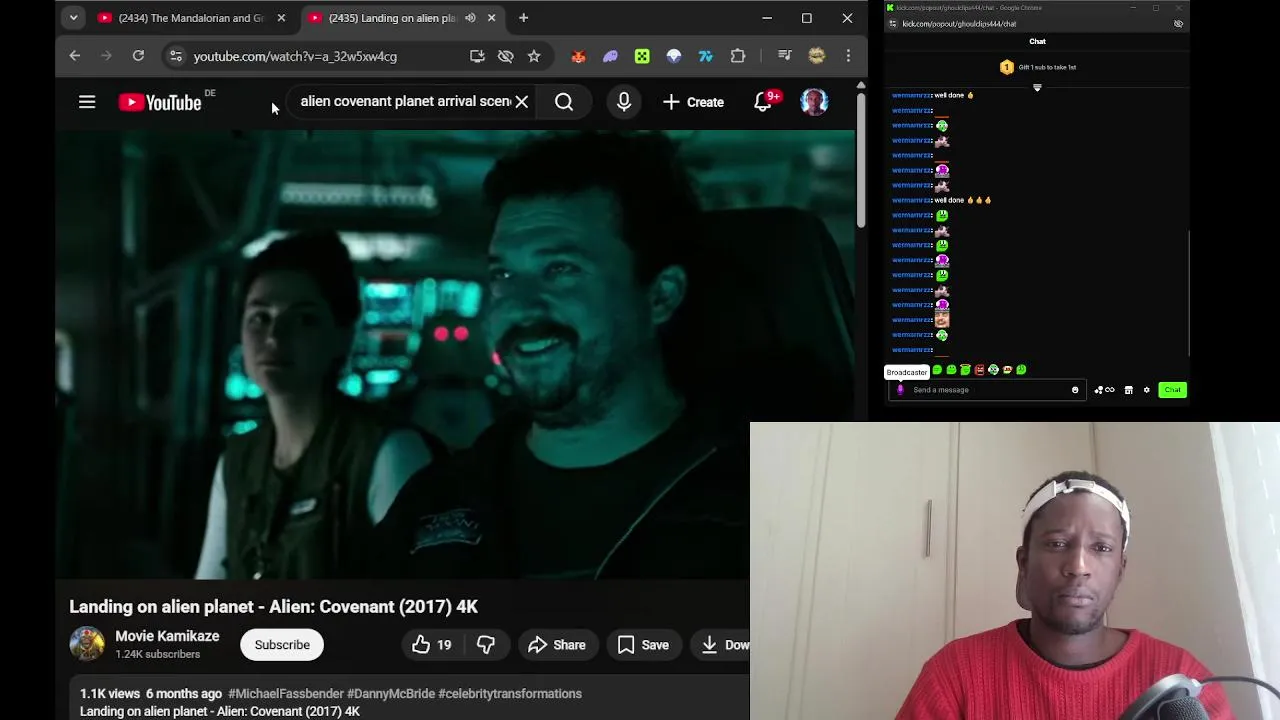Dislike the video
Viewport: 1280px width, 720px height.
point(486,645)
